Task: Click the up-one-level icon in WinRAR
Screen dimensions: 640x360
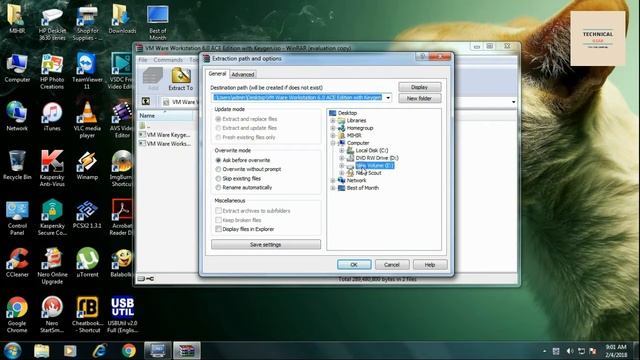Action: (x=146, y=101)
